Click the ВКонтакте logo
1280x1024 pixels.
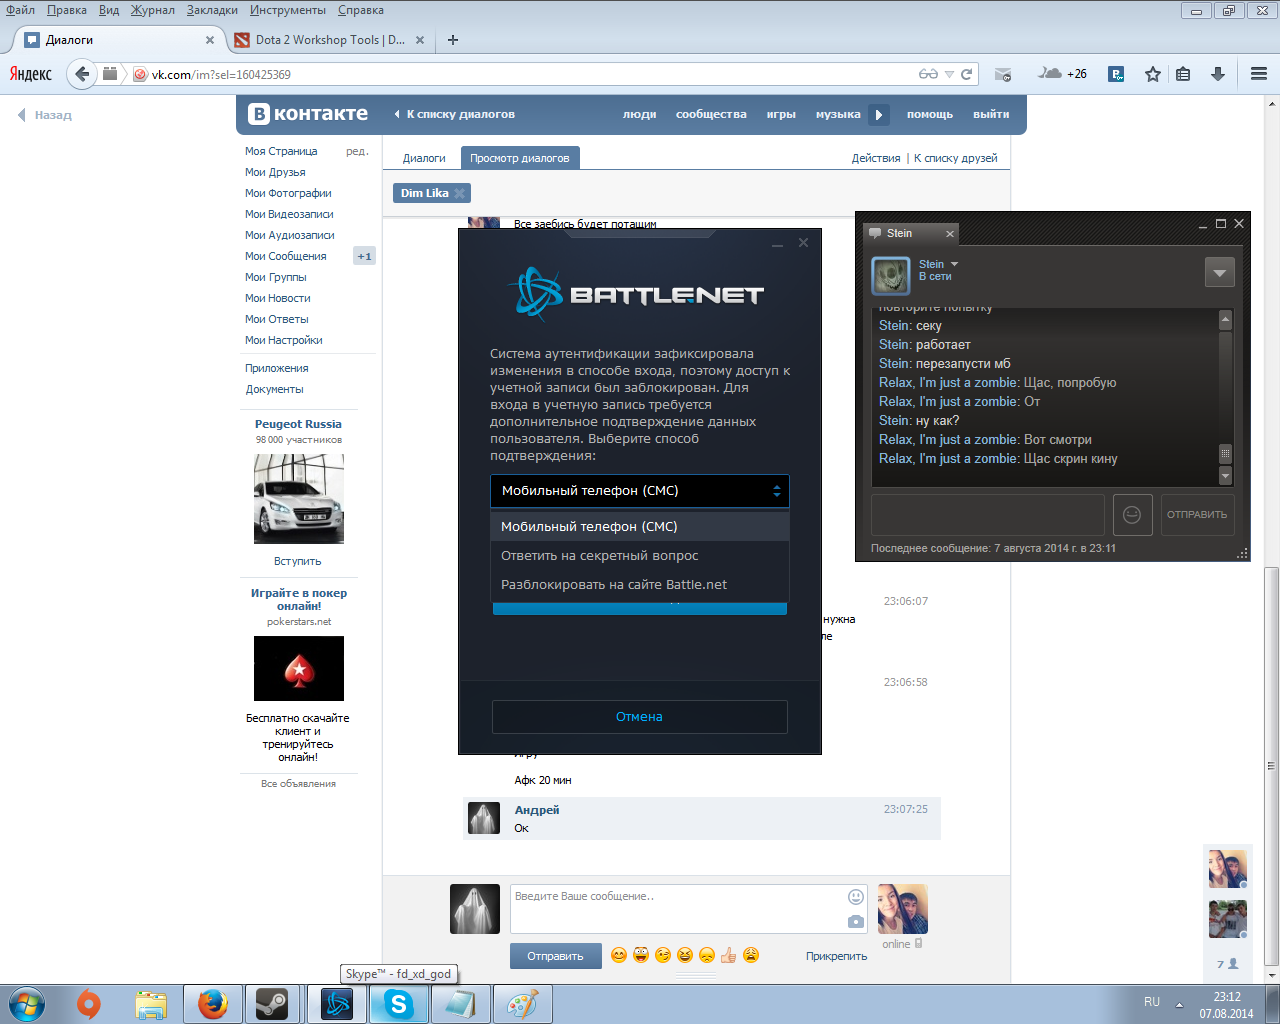(x=308, y=114)
